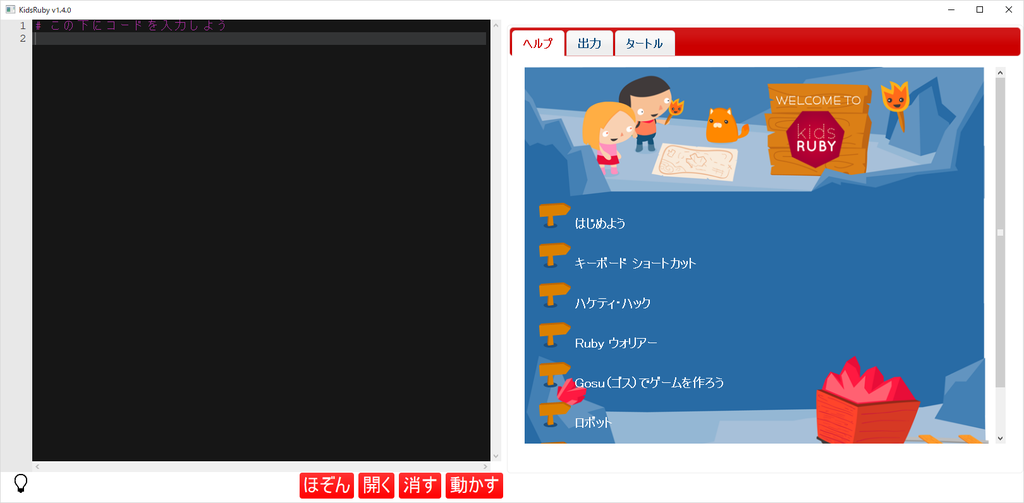The width and height of the screenshot is (1024, 503).
Task: Click the code editor scroll down arrow
Action: [496, 456]
